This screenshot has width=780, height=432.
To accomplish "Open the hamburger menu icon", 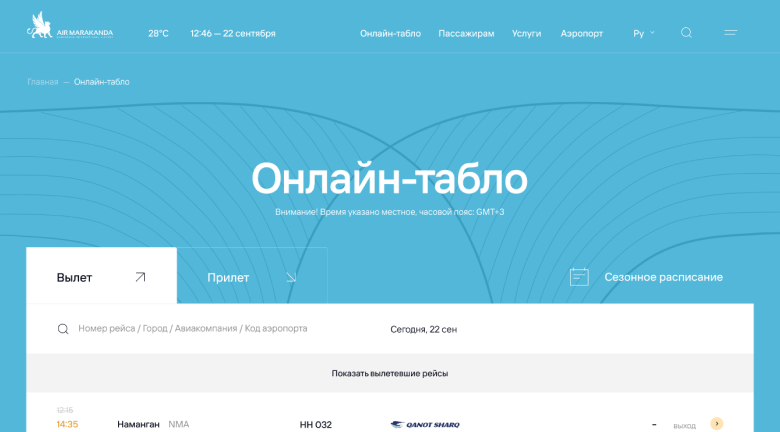I will (x=731, y=33).
